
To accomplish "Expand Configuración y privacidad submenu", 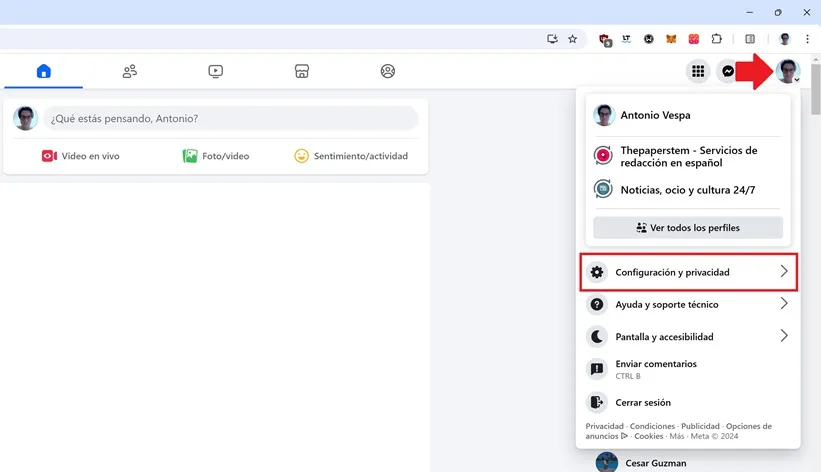I will [x=688, y=272].
